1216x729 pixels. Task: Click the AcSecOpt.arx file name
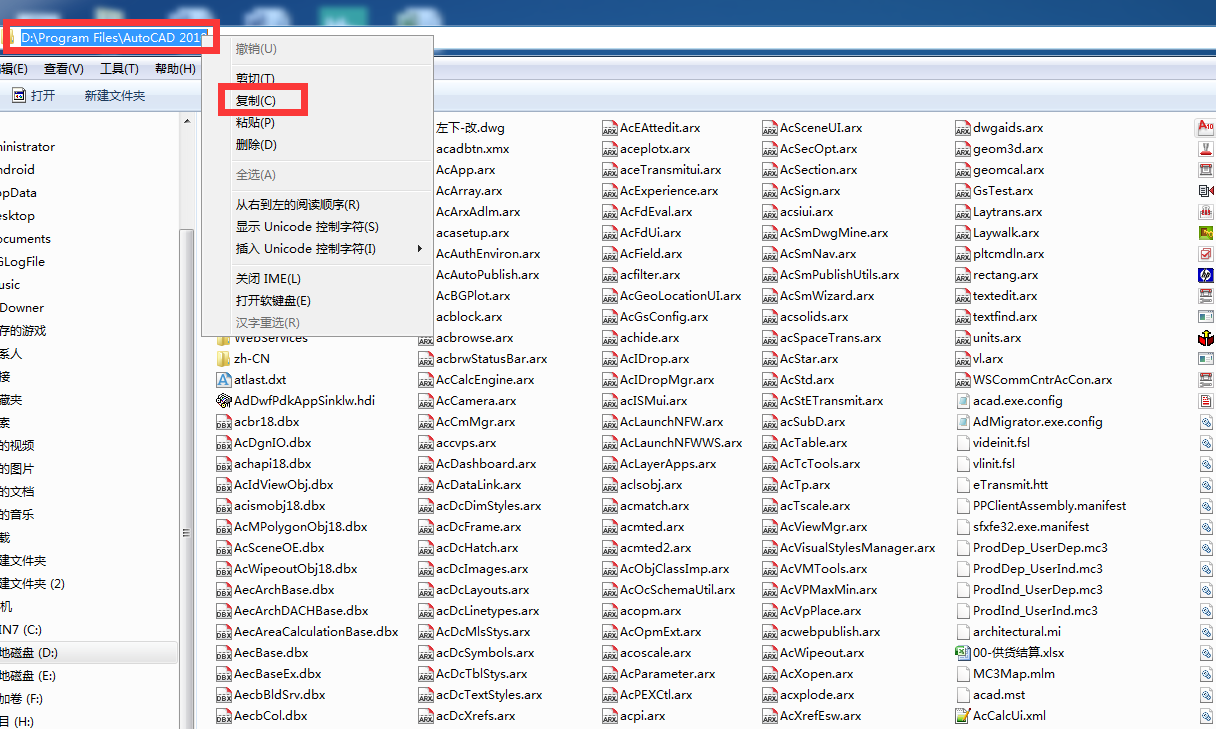[818, 149]
